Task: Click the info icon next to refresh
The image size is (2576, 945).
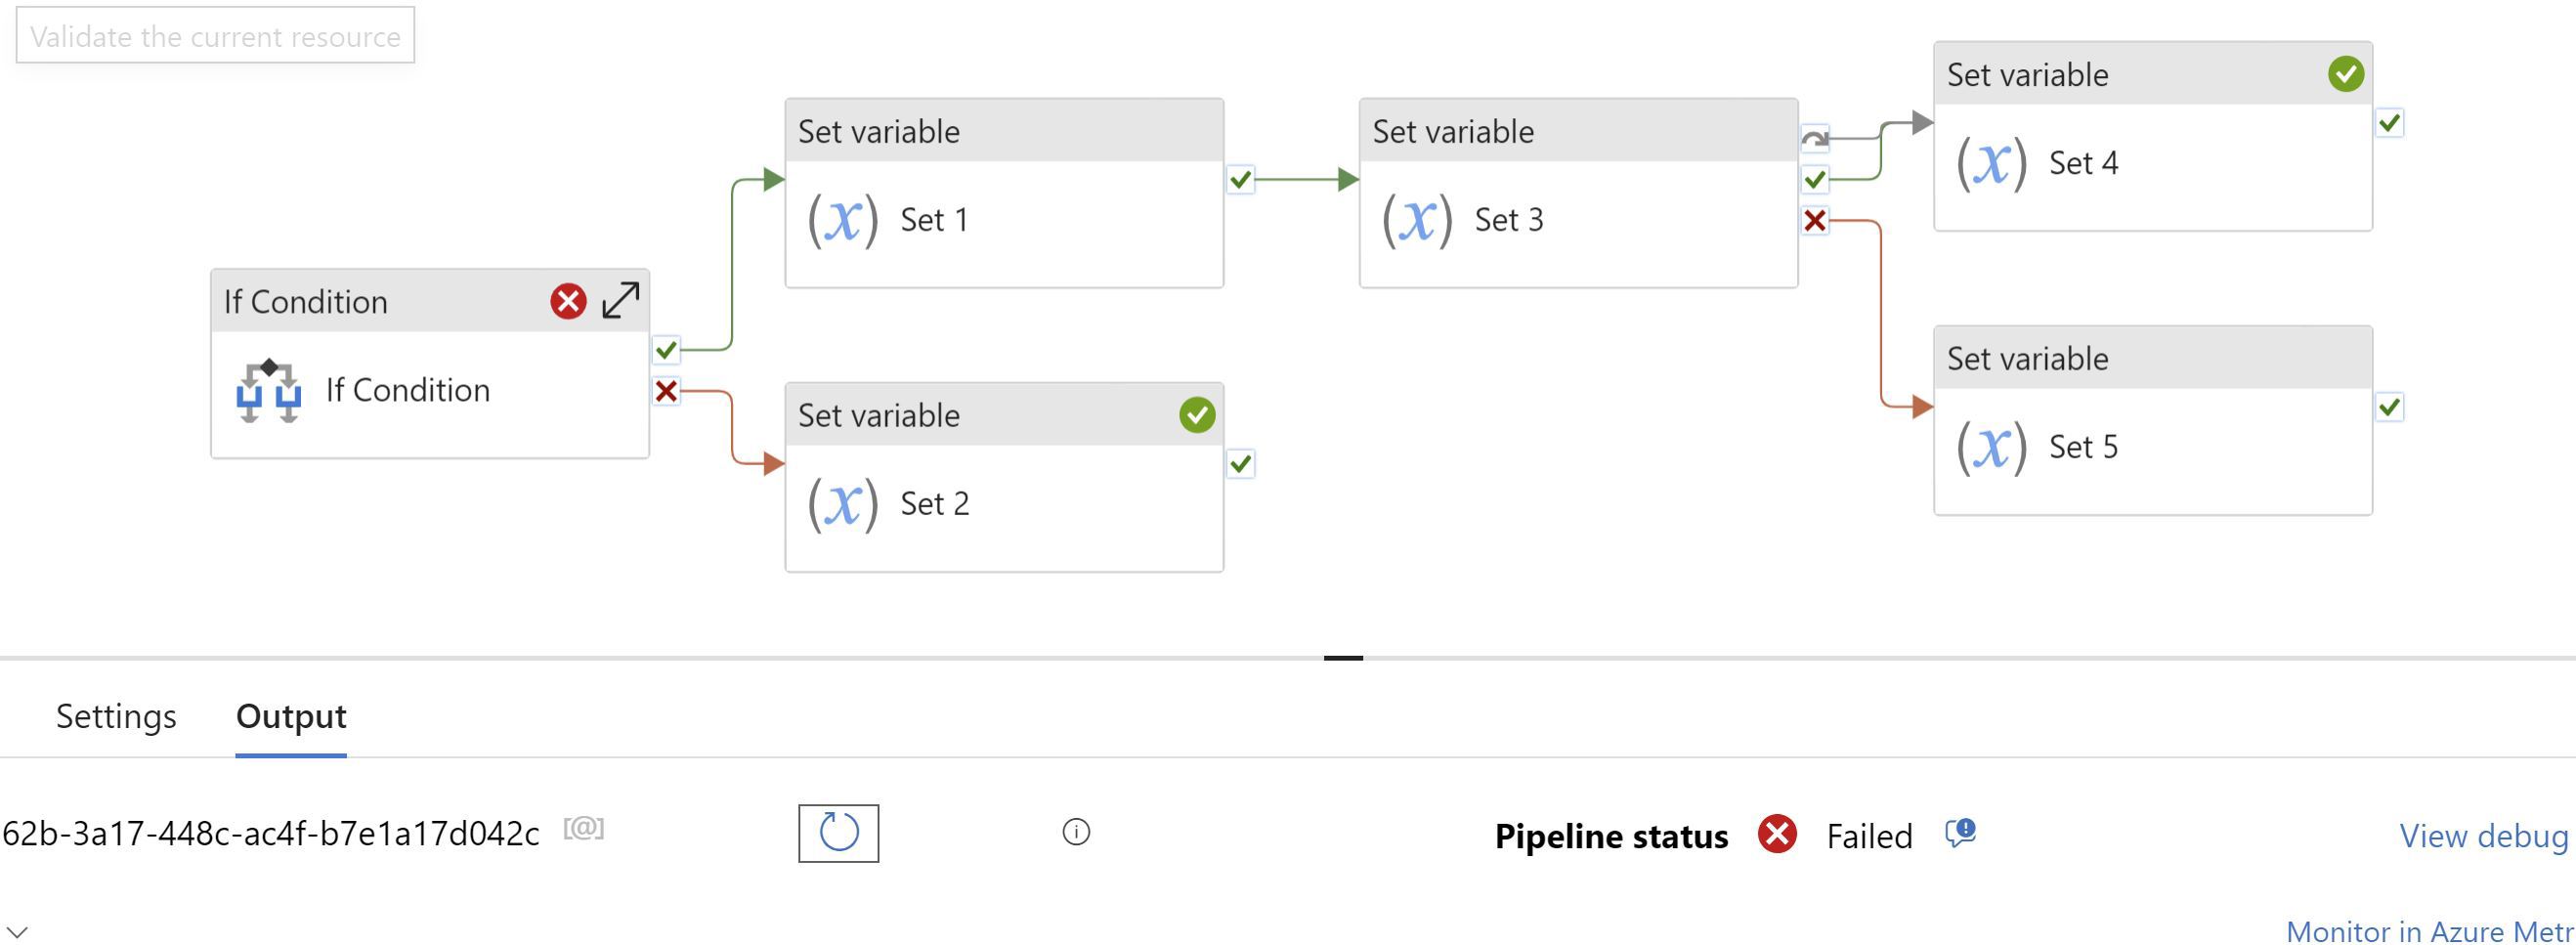Action: (1076, 832)
